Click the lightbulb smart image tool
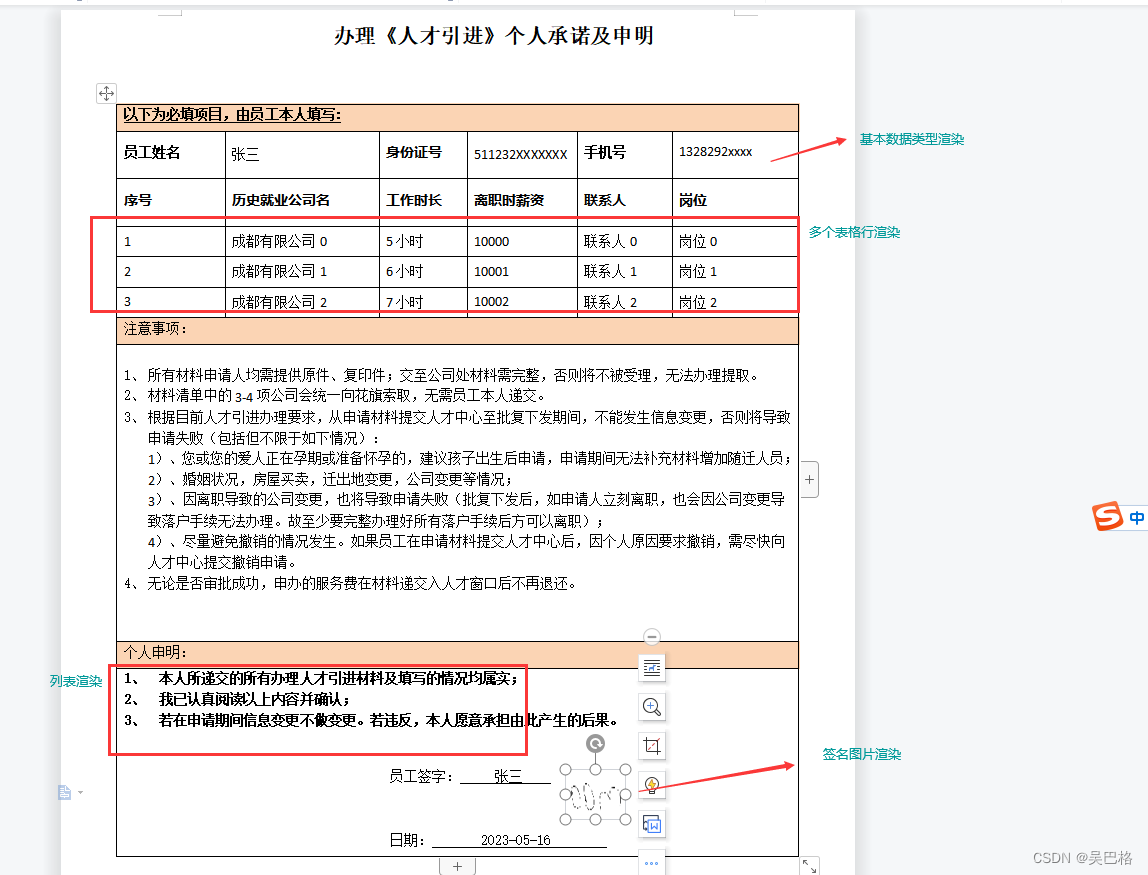 click(651, 785)
